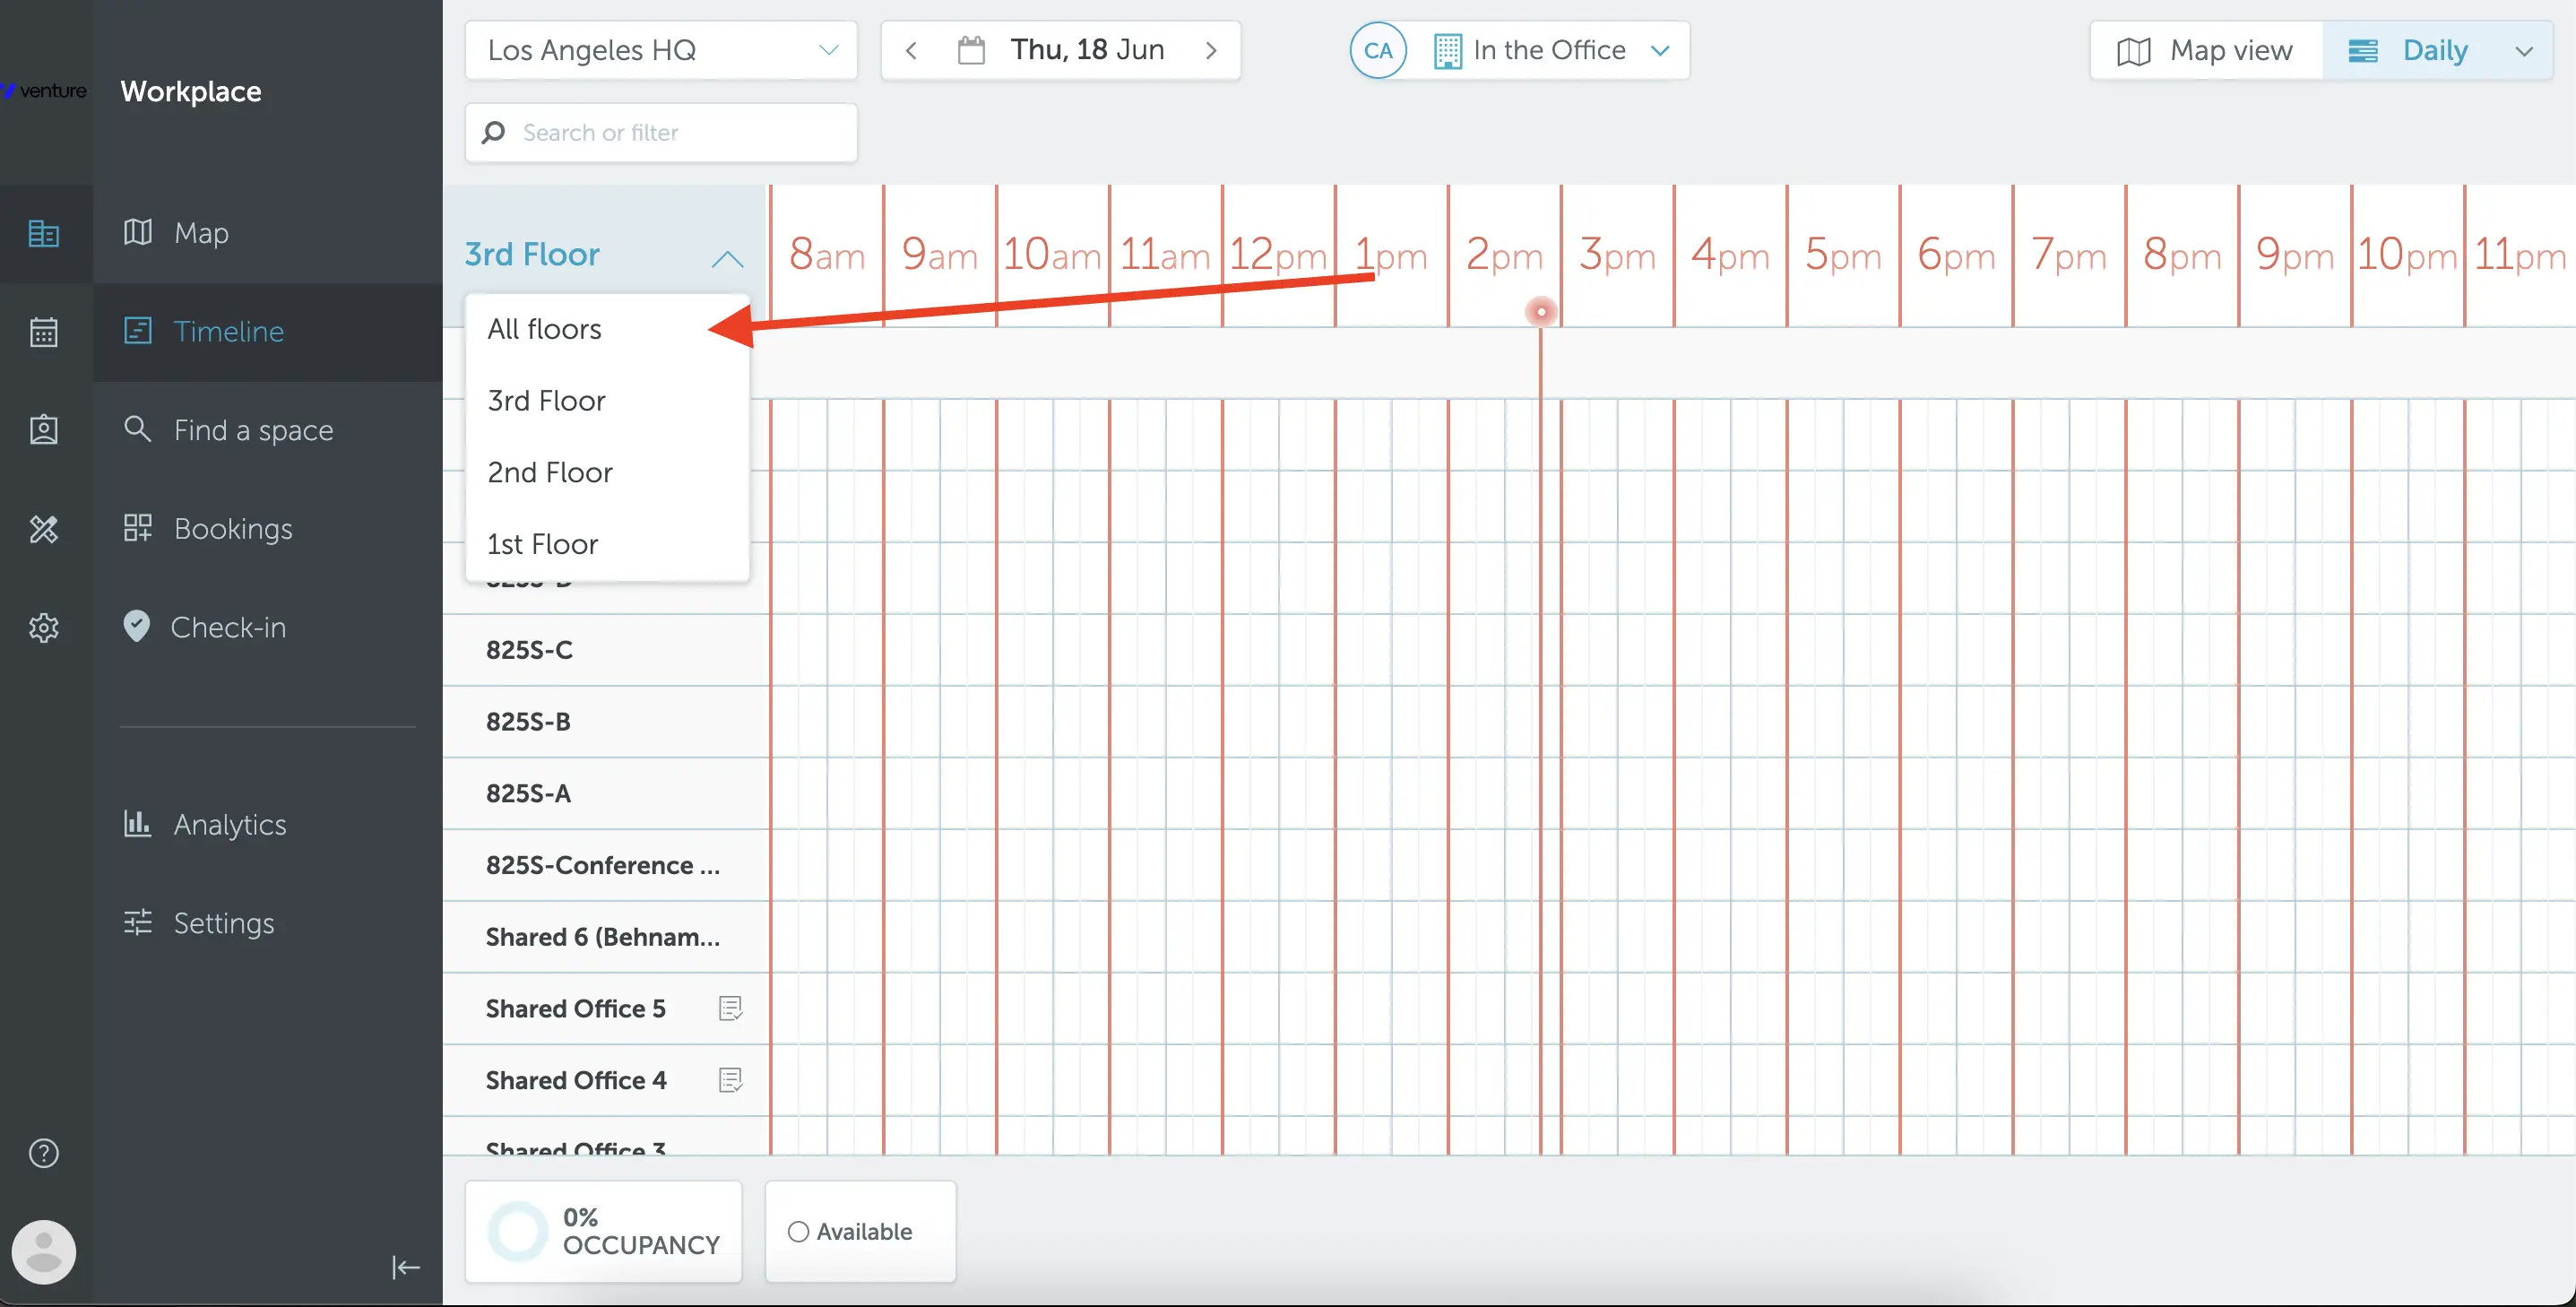Toggle the Available legend radio

pos(798,1231)
